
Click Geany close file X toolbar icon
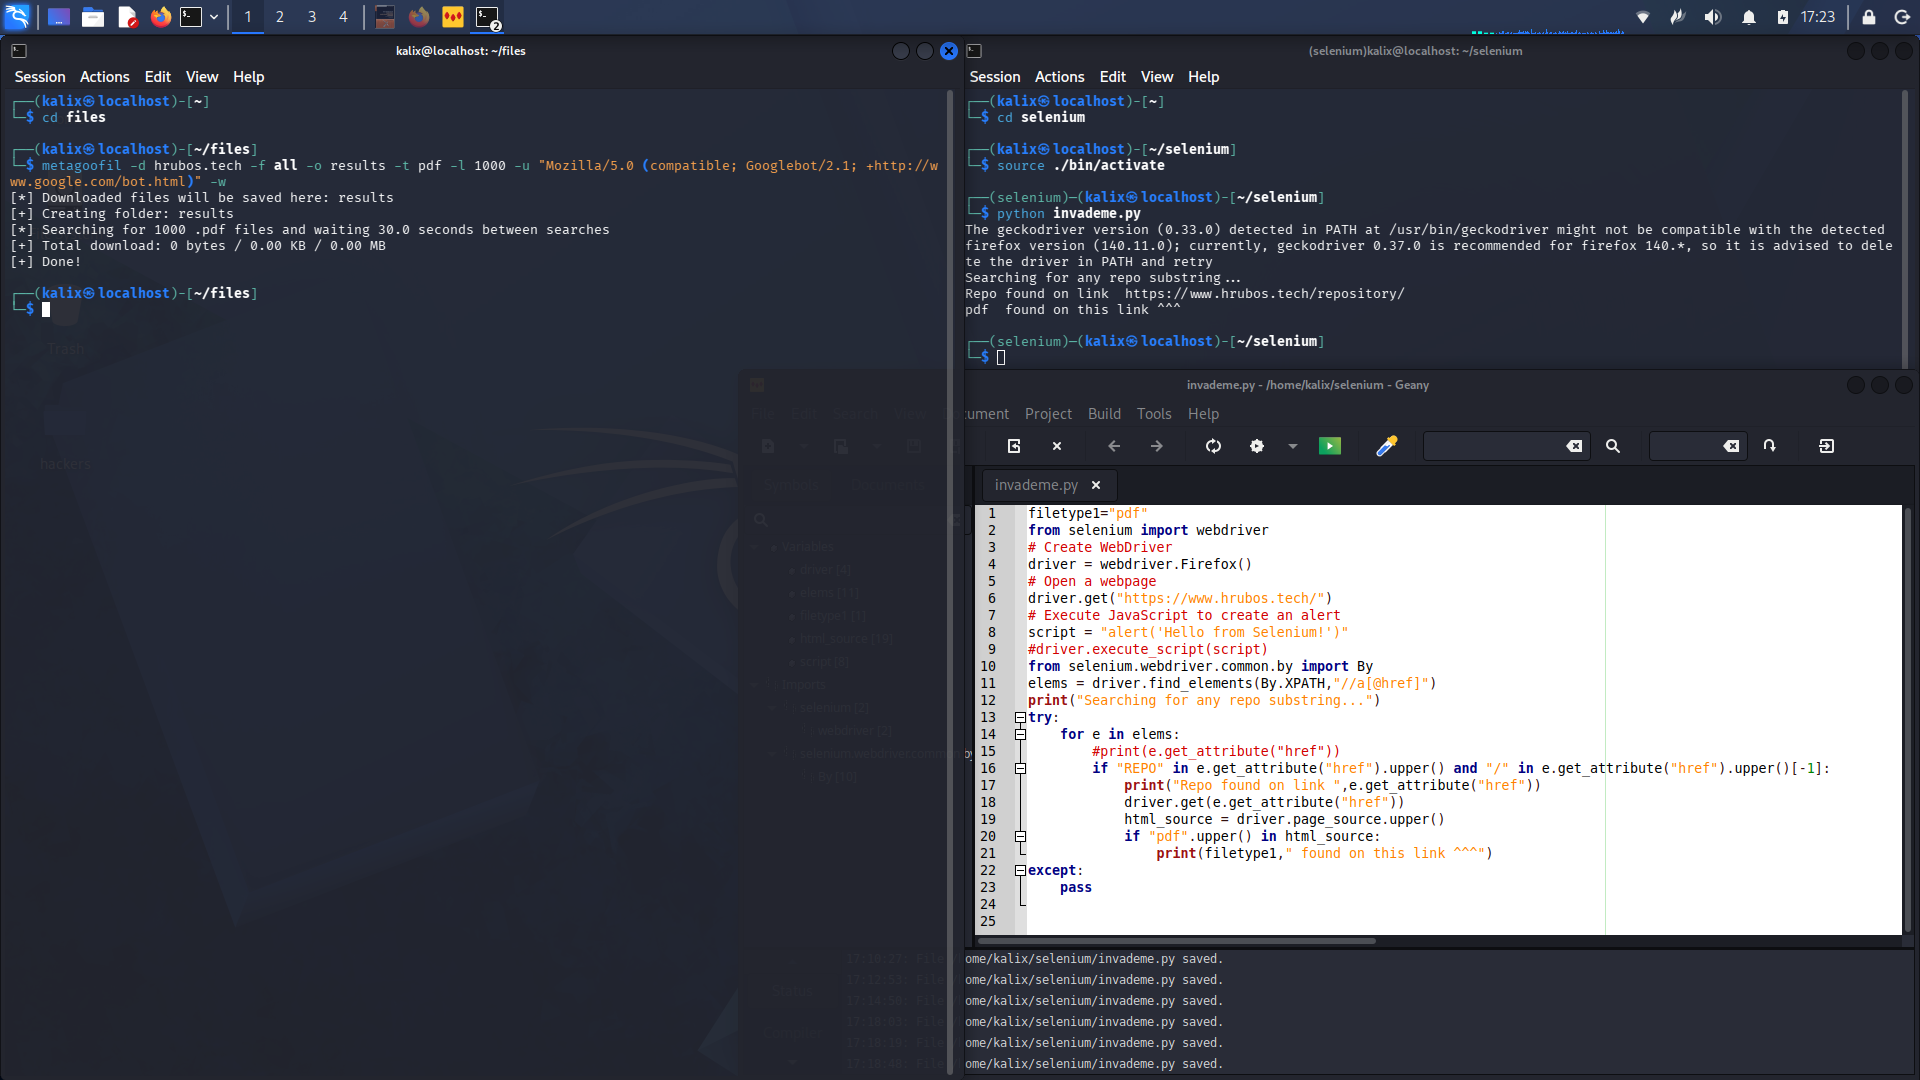(x=1057, y=446)
